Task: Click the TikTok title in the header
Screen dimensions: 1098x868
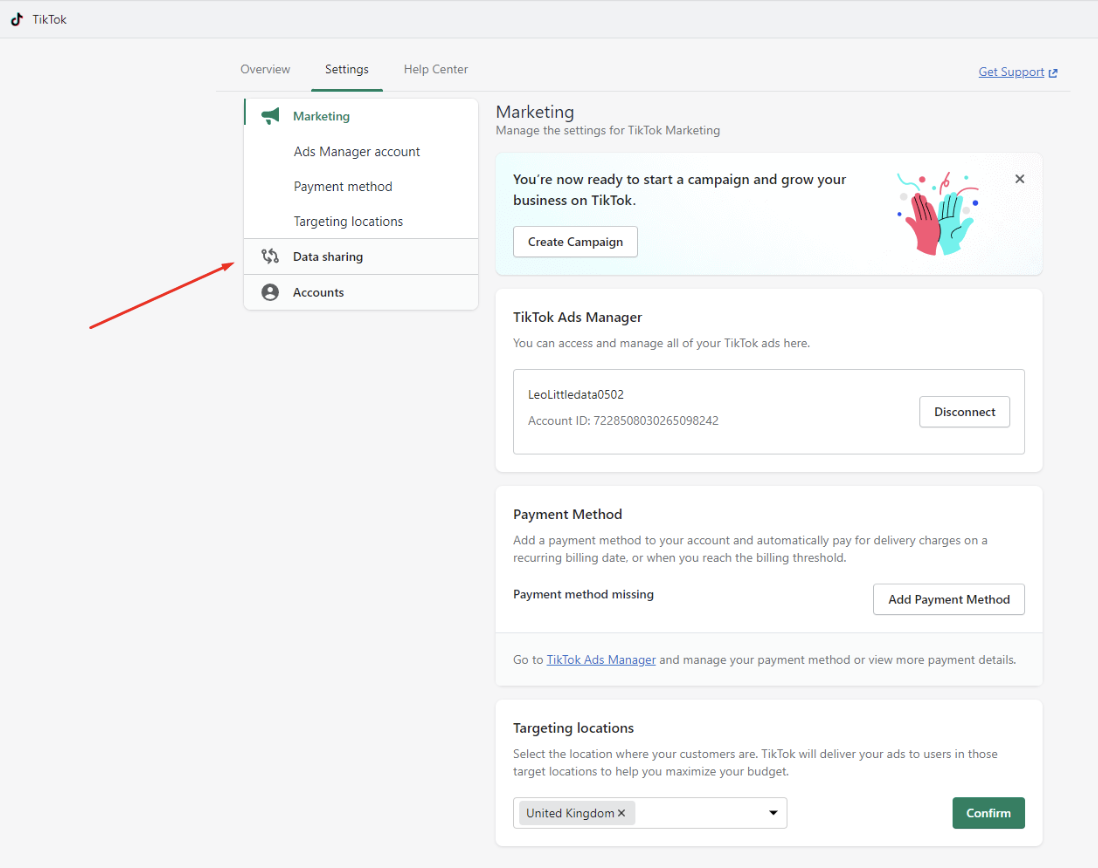Action: tap(49, 20)
